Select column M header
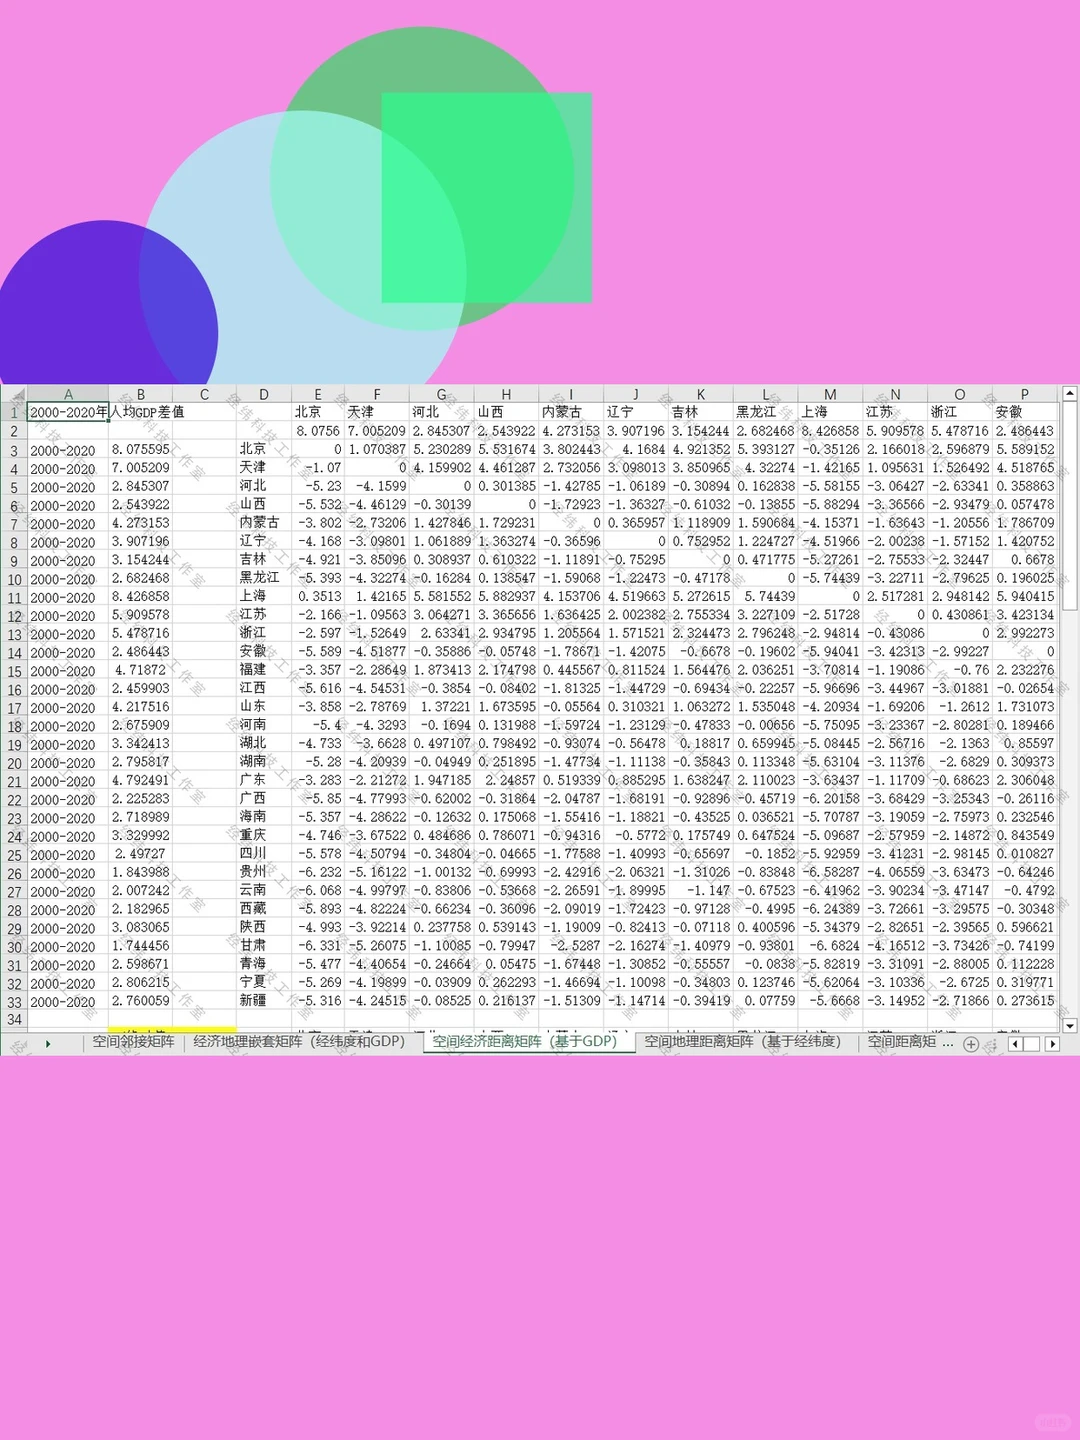The height and width of the screenshot is (1440, 1080). click(830, 394)
